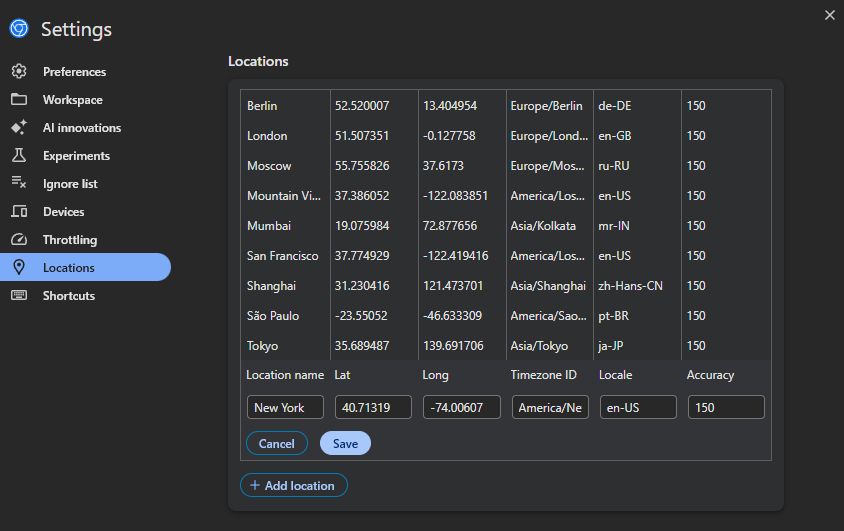Close the Settings panel with X

[829, 15]
